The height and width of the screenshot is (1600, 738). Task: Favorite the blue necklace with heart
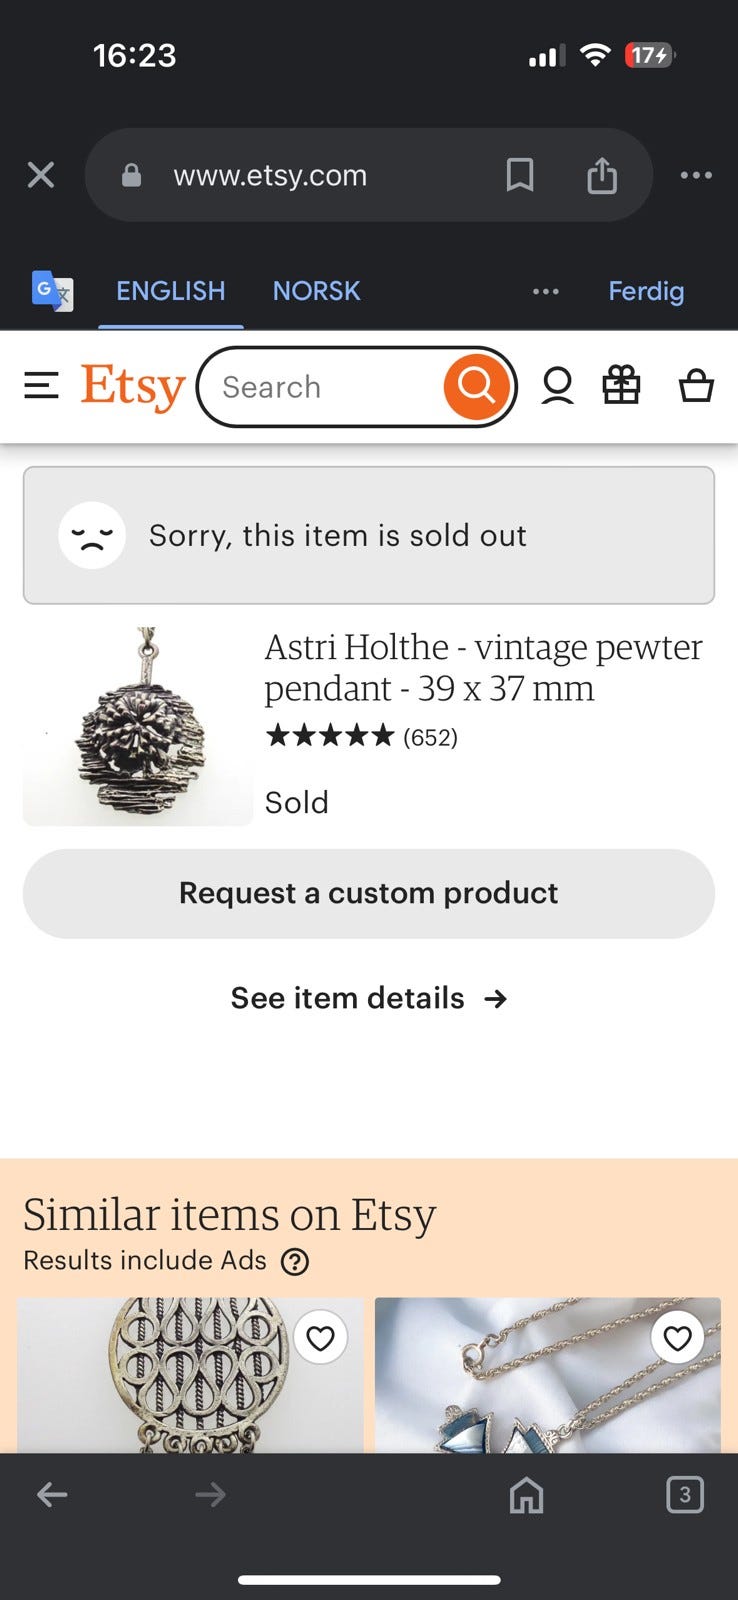click(677, 1338)
